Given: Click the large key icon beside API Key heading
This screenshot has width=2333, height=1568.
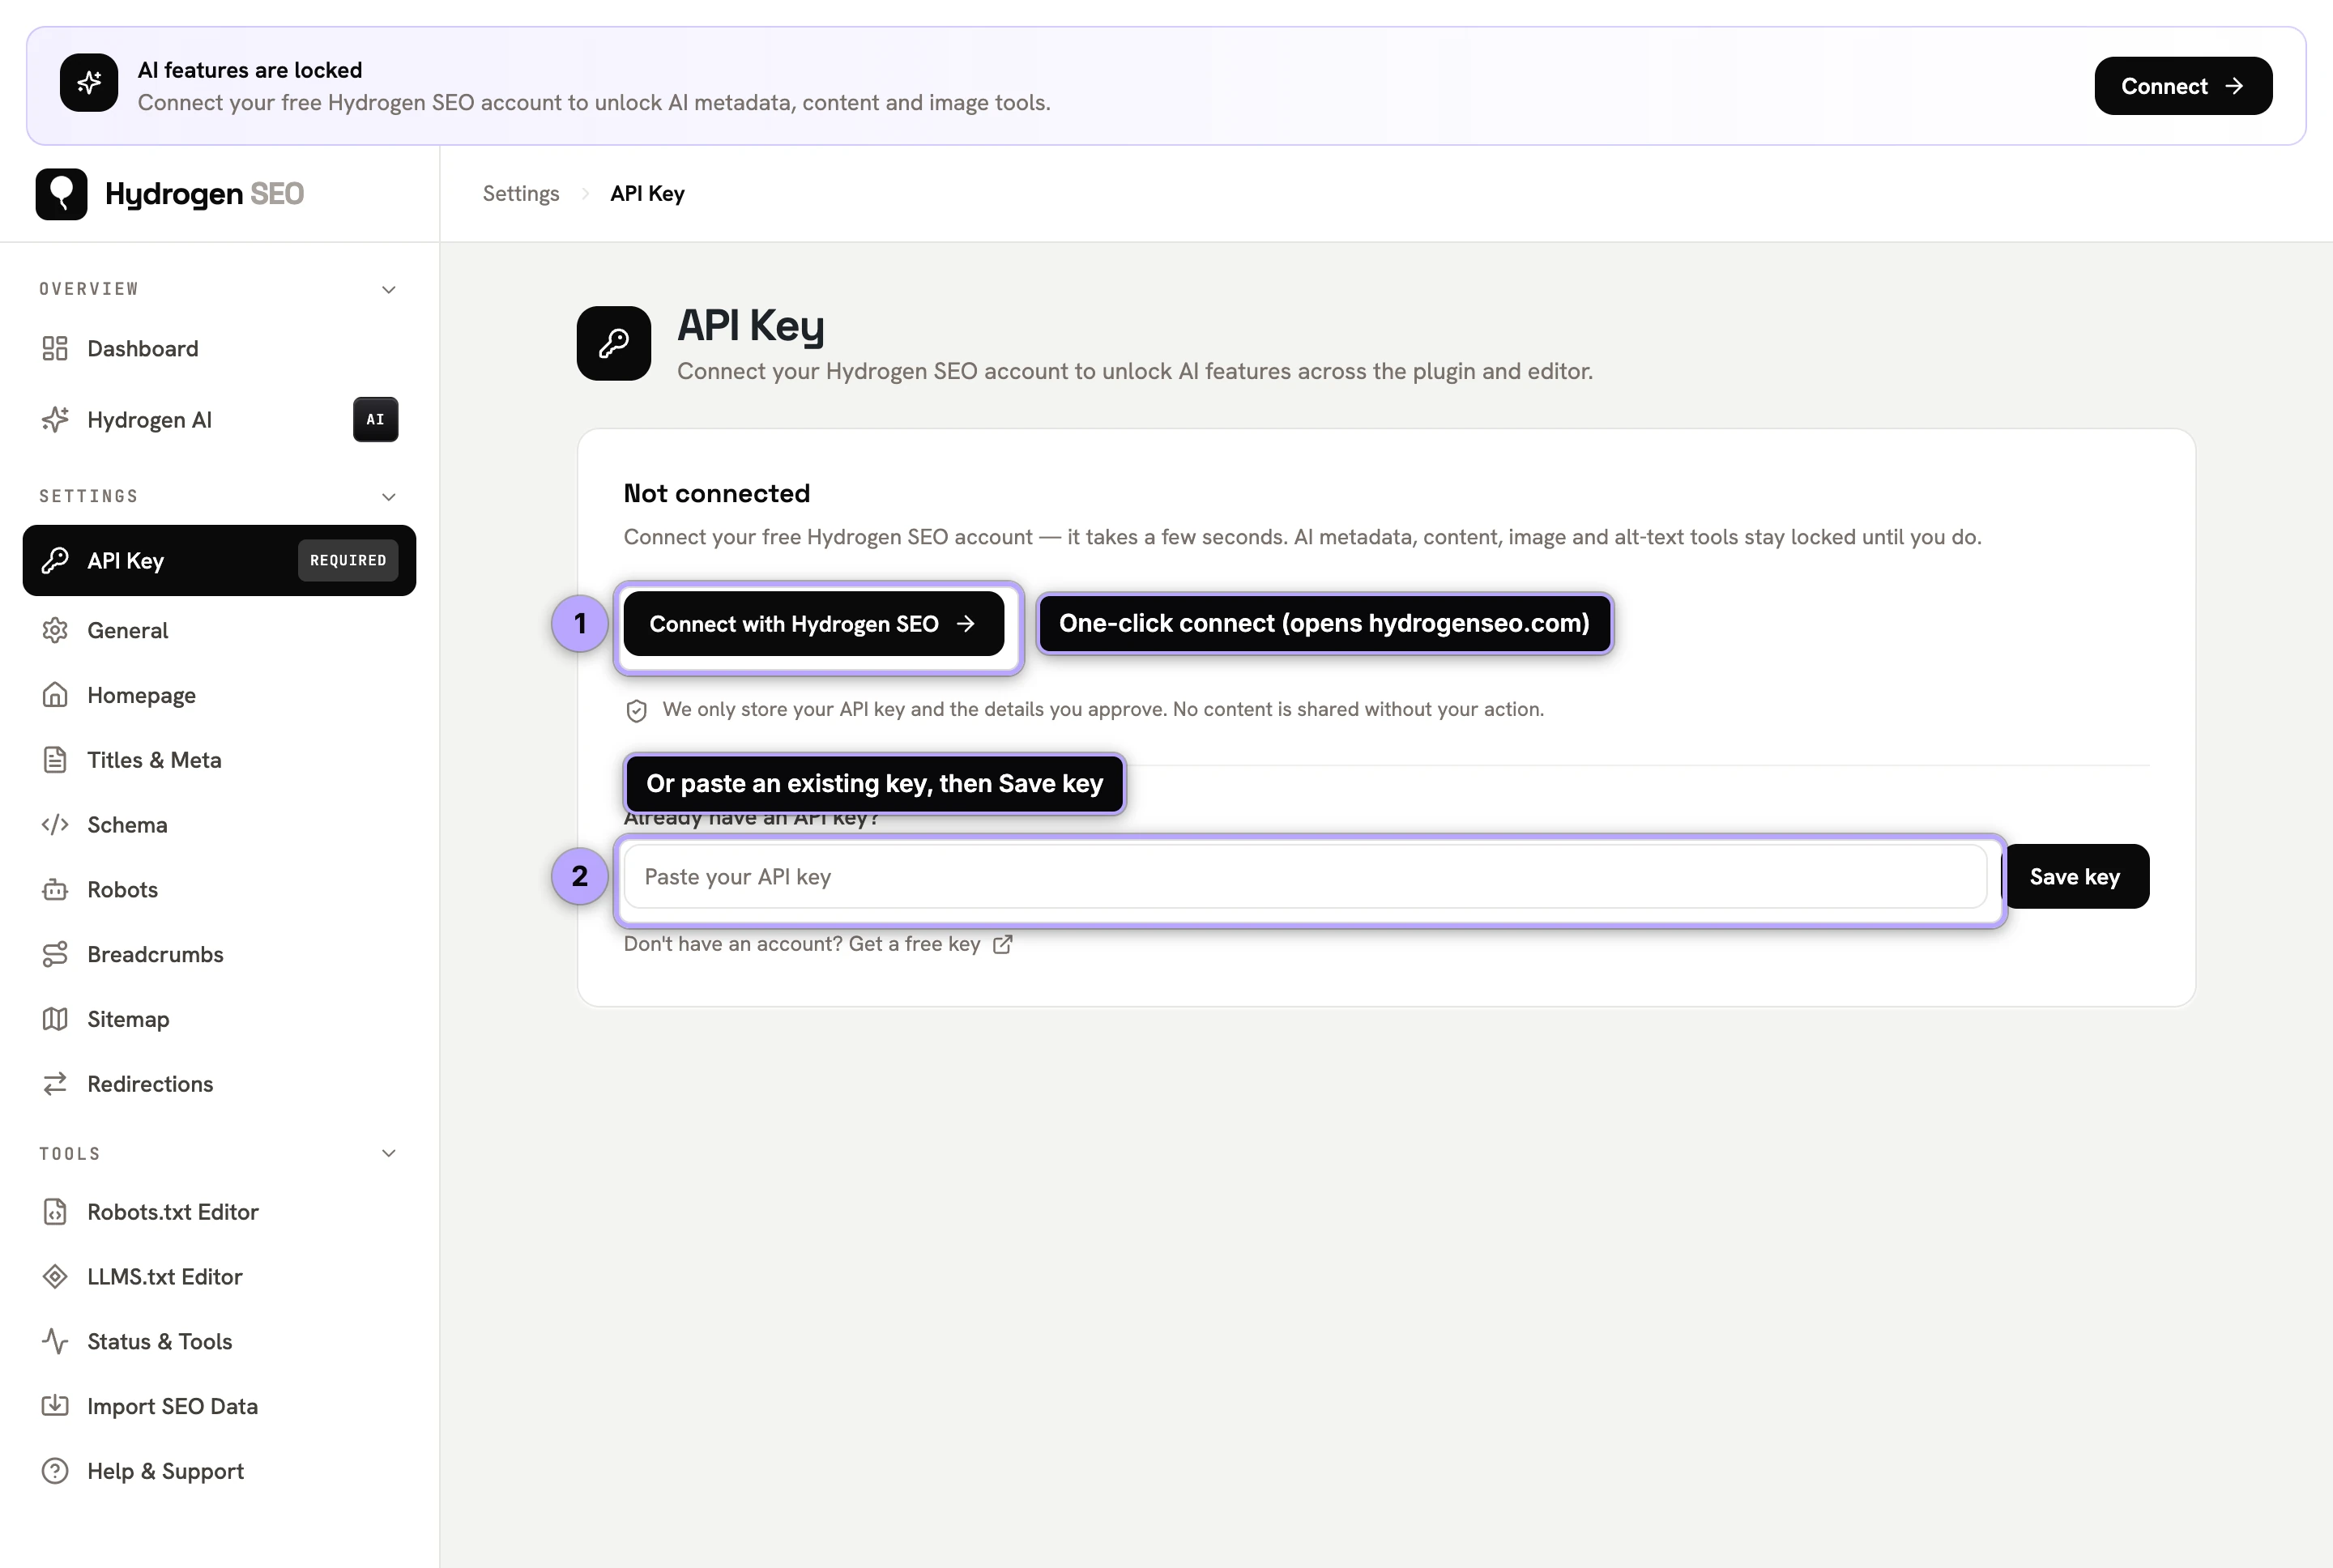Looking at the screenshot, I should [614, 343].
